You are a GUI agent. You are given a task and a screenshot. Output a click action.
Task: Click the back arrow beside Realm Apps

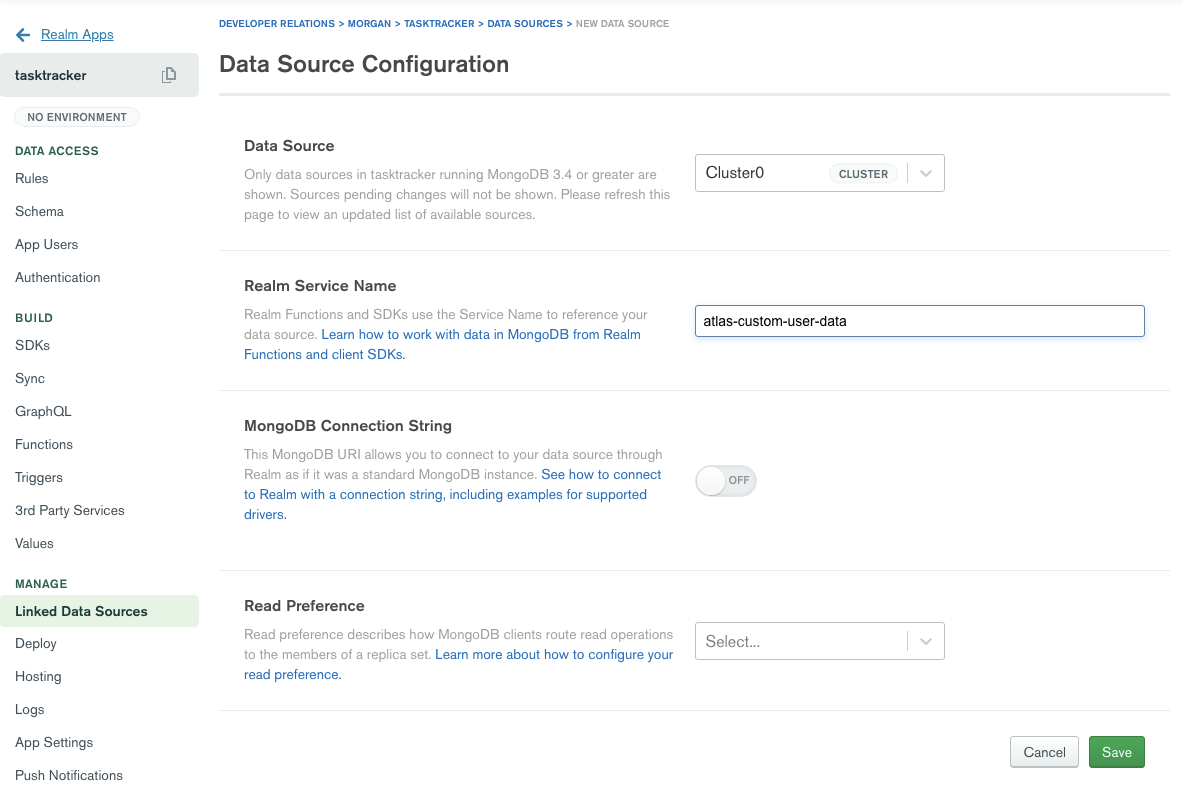click(23, 35)
